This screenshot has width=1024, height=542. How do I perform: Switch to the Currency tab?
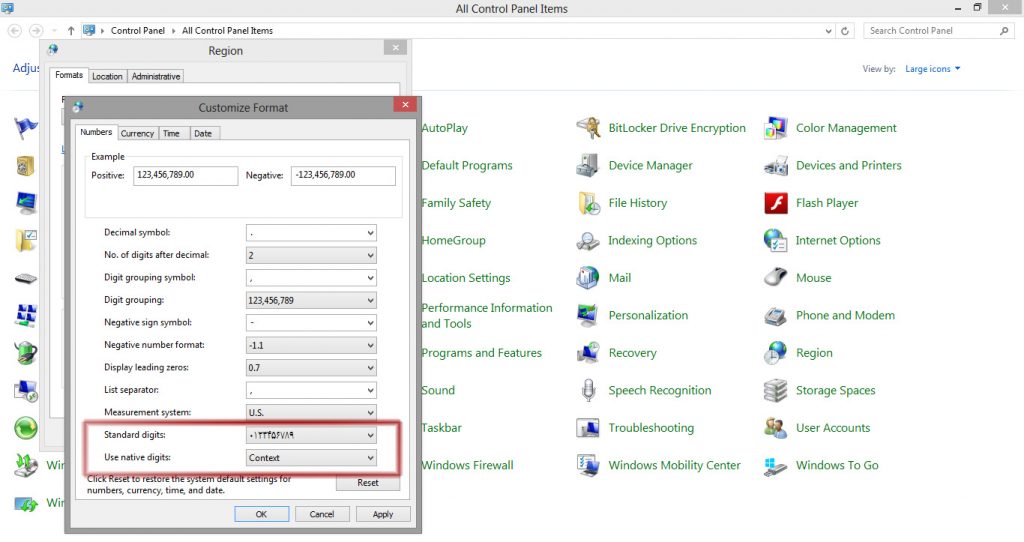pyautogui.click(x=137, y=133)
